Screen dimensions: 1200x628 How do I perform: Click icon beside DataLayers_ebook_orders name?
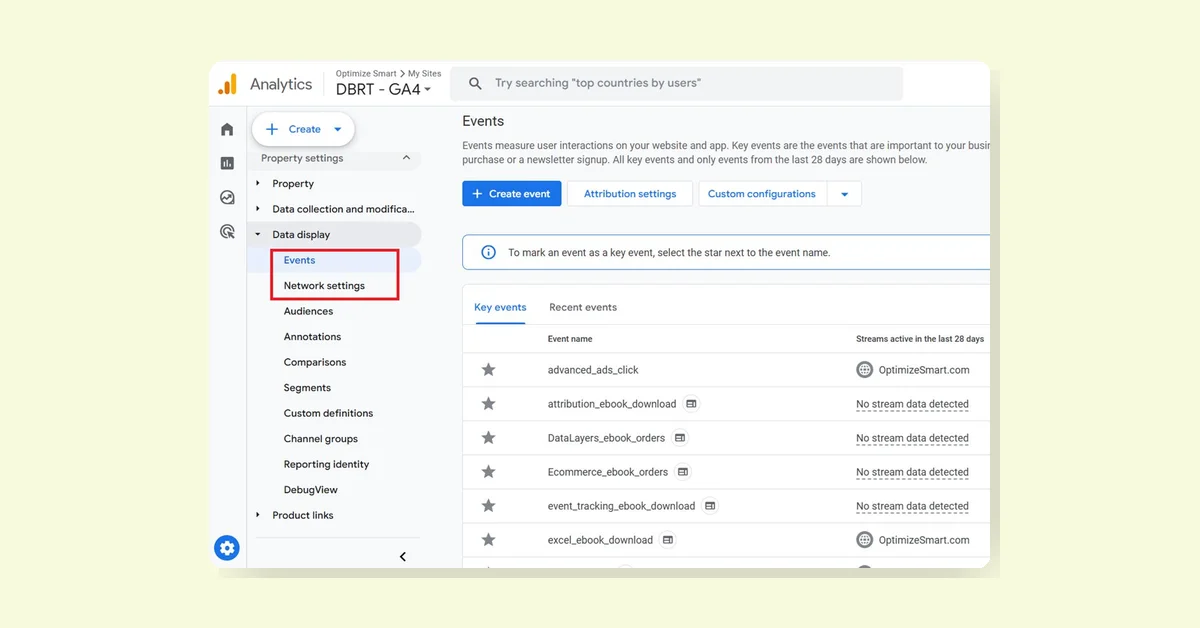coord(680,438)
